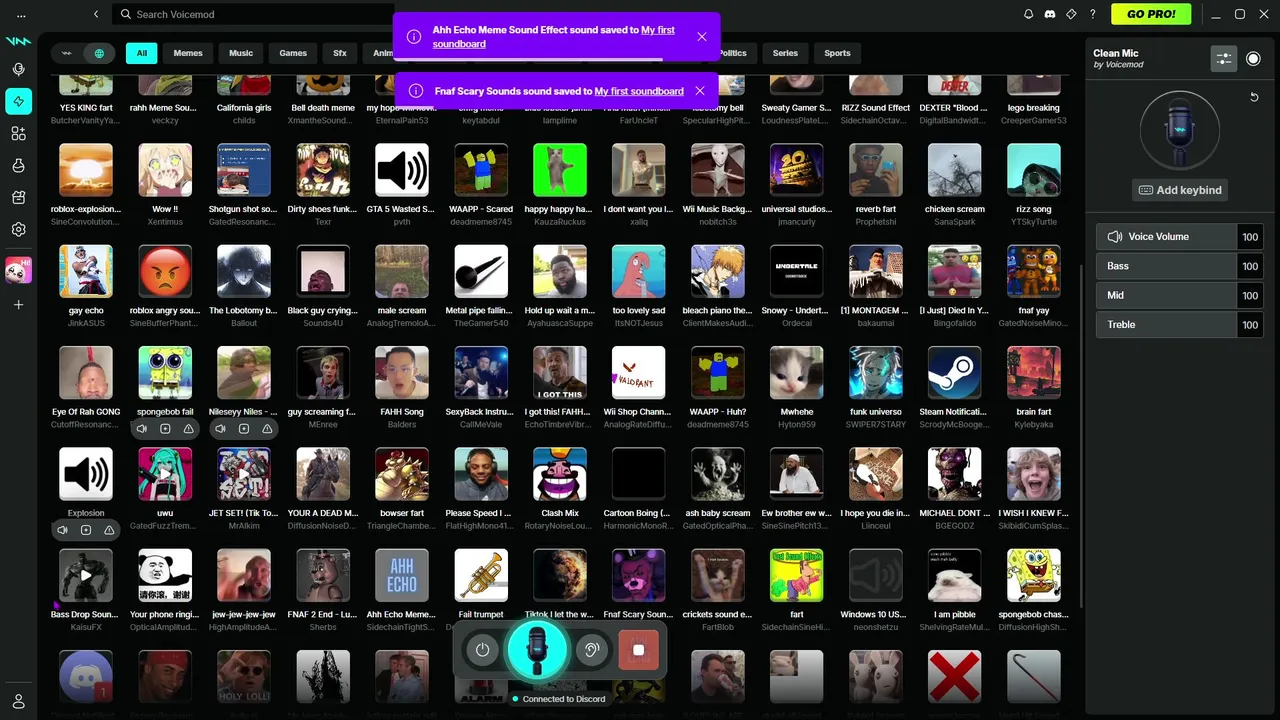Open voice settings sliders icon
This screenshot has height=720, width=1280.
[x=1224, y=59]
